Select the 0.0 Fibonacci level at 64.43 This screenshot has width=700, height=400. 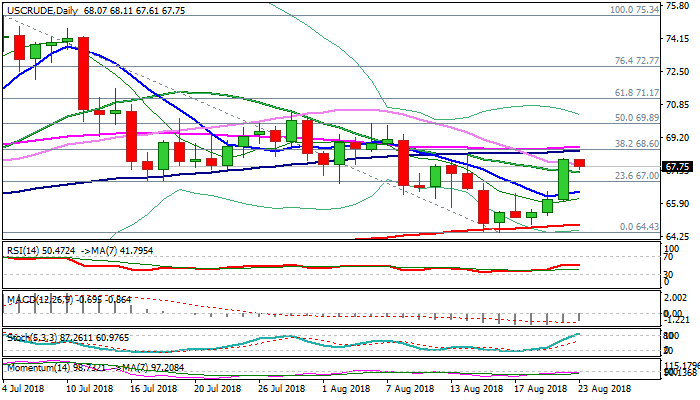(x=638, y=227)
